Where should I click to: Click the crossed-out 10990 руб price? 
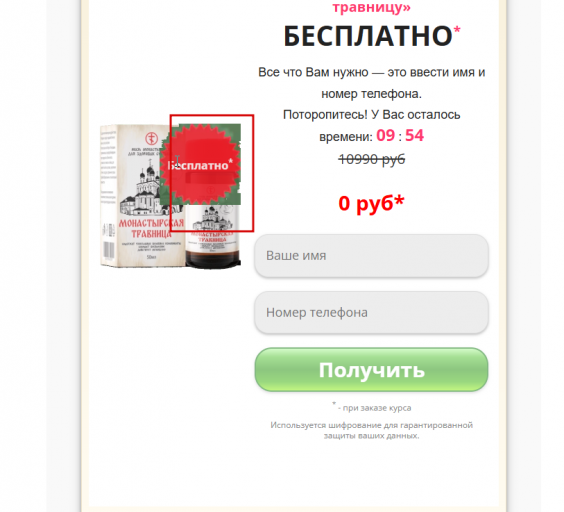372,159
